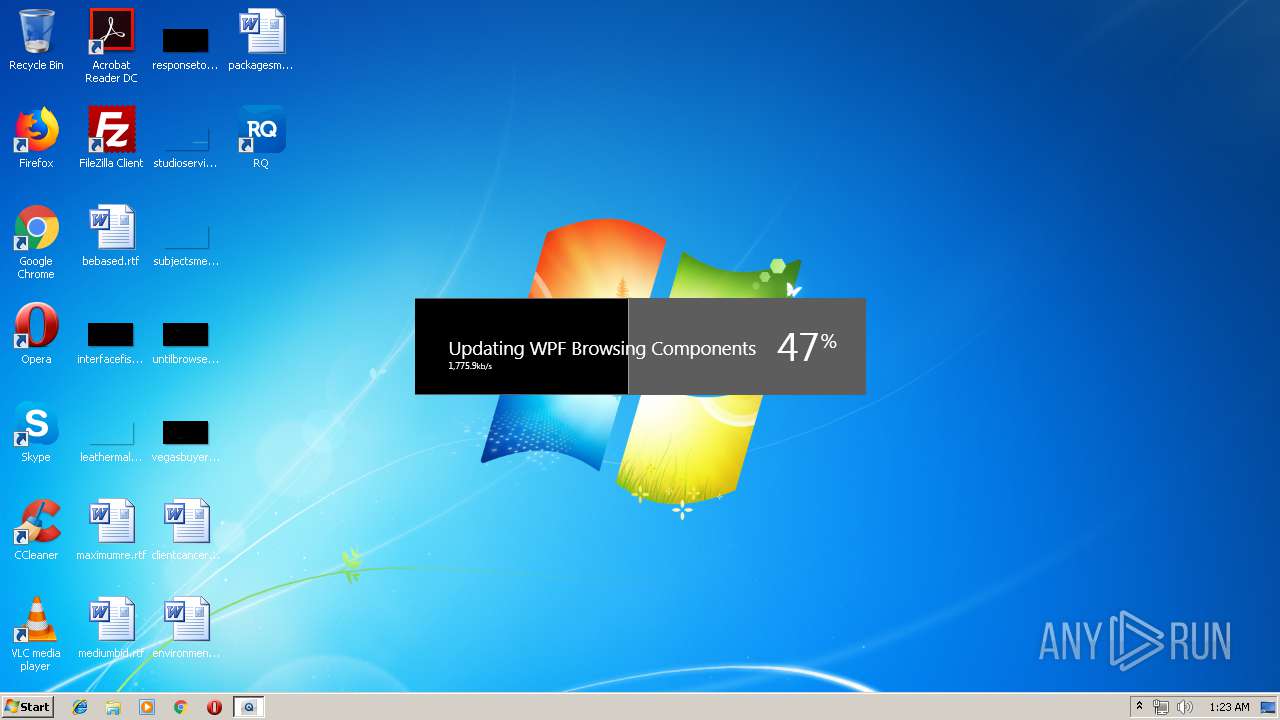Click the Updating WPF Browsing Components text
The image size is (1280, 720).
coord(602,348)
